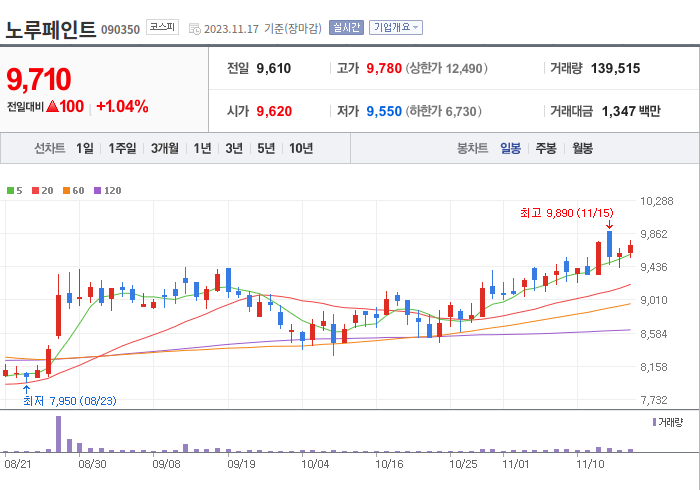Click the purple 120-day moving average swatch
This screenshot has width=700, height=490.
point(97,191)
